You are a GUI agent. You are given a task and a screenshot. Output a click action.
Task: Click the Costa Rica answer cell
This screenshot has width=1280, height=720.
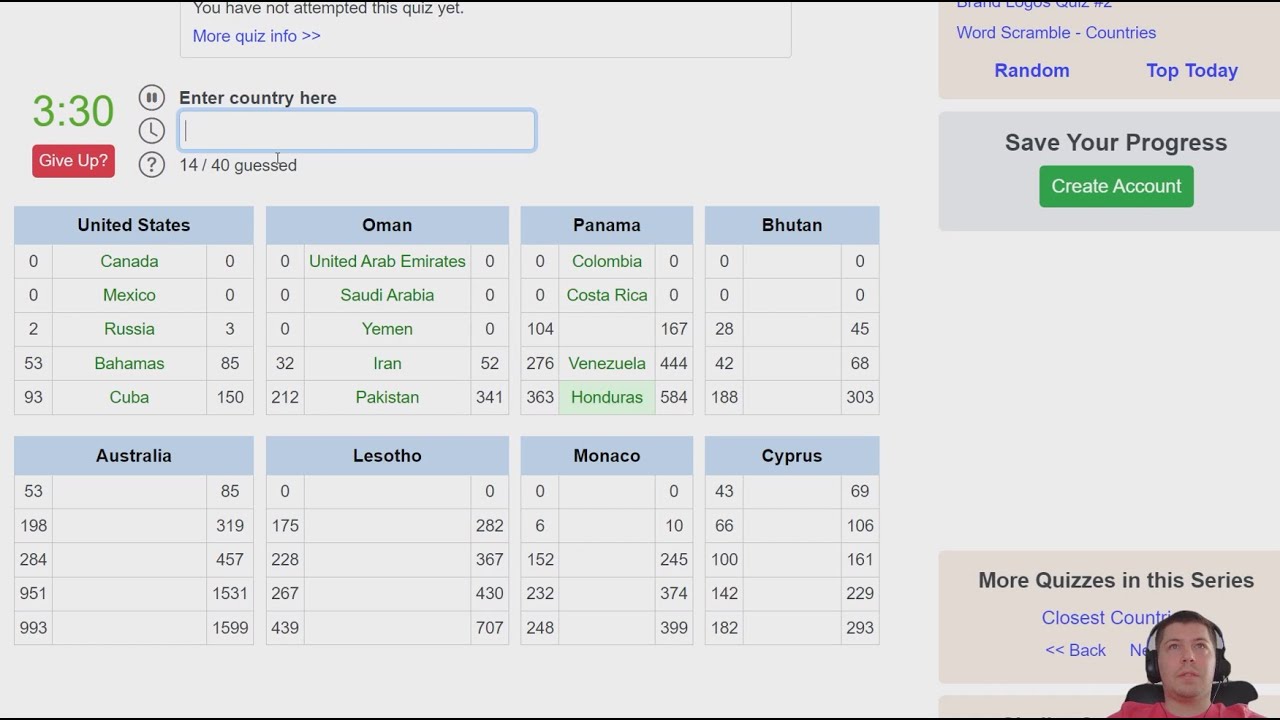pyautogui.click(x=607, y=295)
